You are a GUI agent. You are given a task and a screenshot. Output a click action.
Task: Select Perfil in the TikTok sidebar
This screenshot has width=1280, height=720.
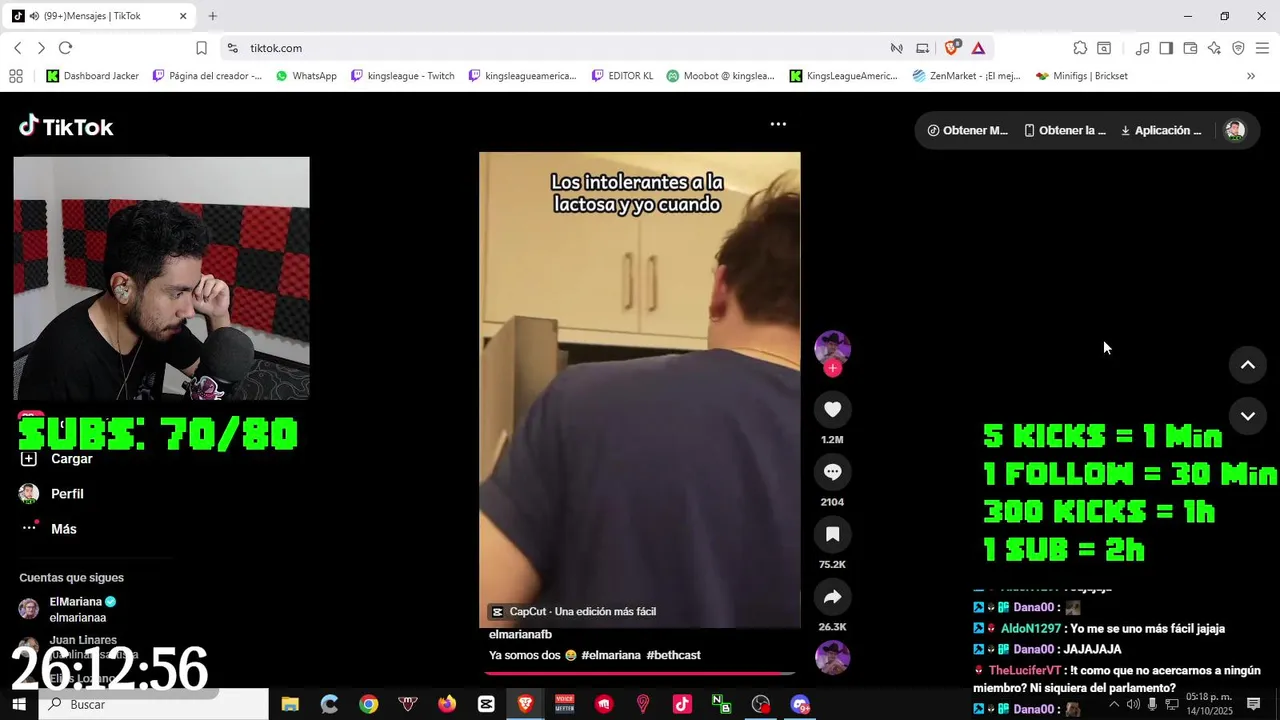(x=52, y=494)
